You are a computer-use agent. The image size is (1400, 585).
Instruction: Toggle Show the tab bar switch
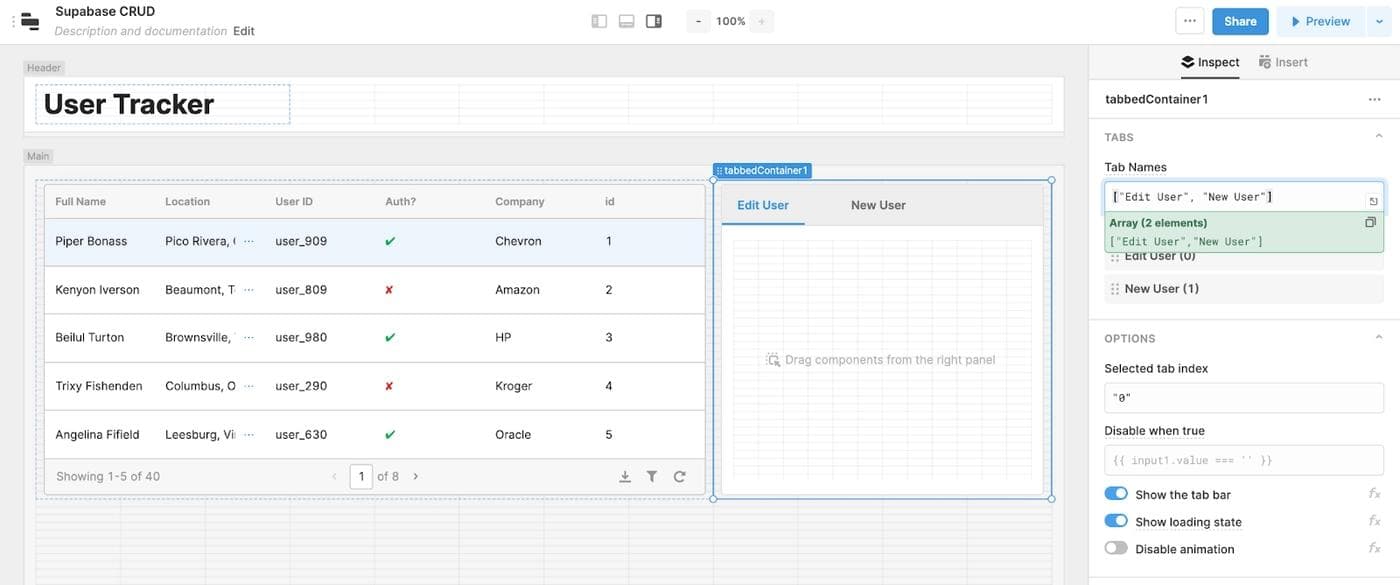1116,494
